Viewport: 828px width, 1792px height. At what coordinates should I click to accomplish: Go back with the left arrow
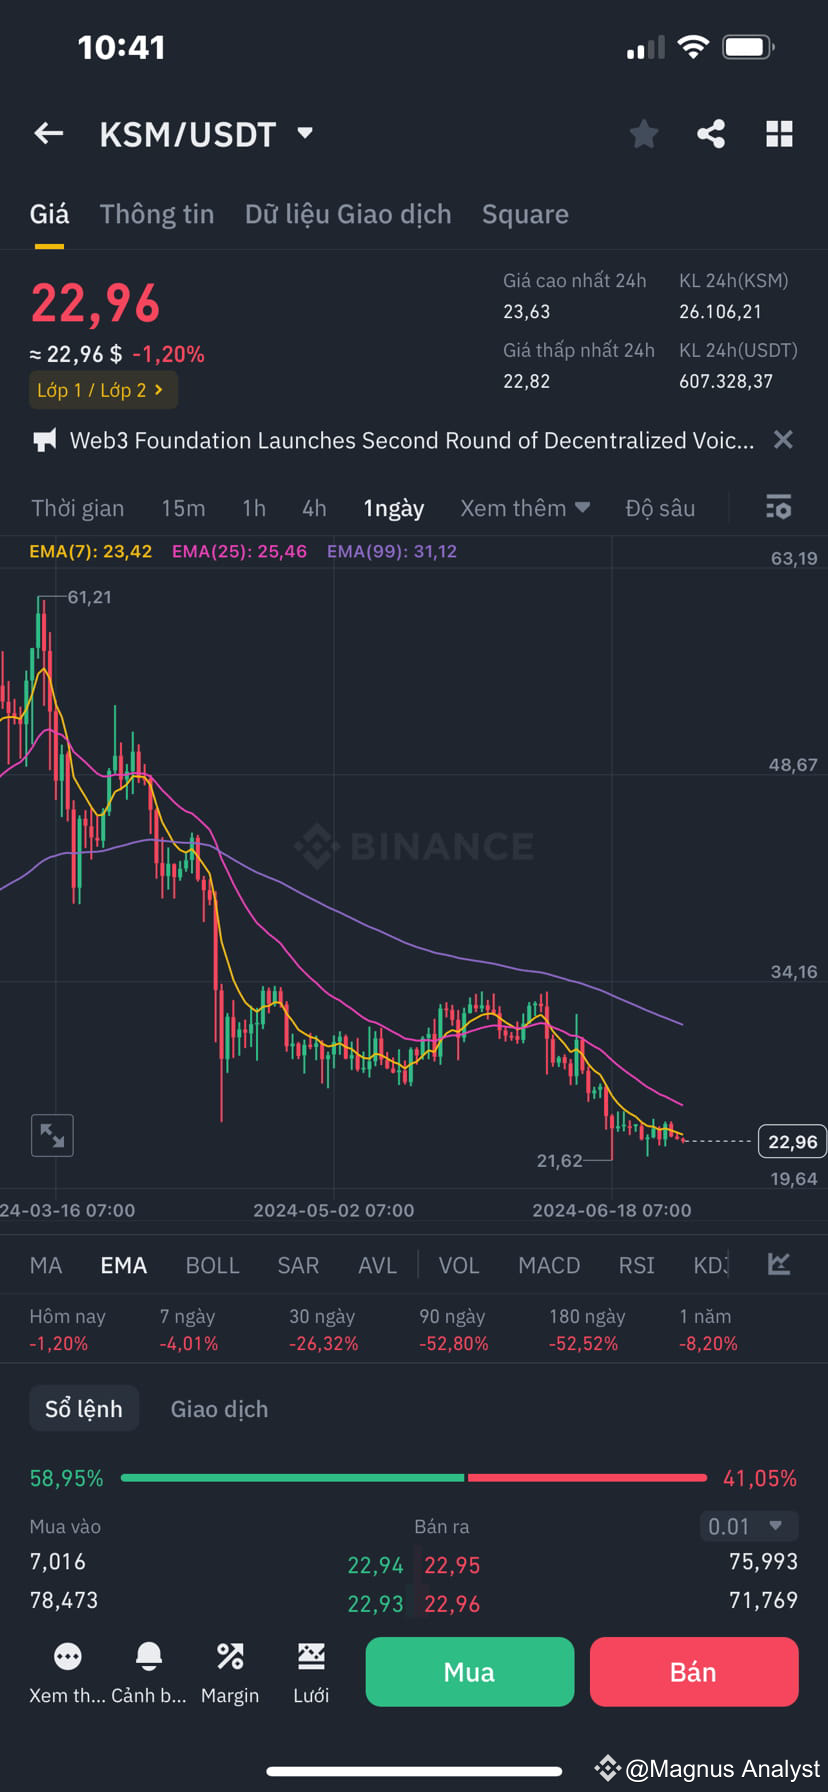[x=49, y=134]
